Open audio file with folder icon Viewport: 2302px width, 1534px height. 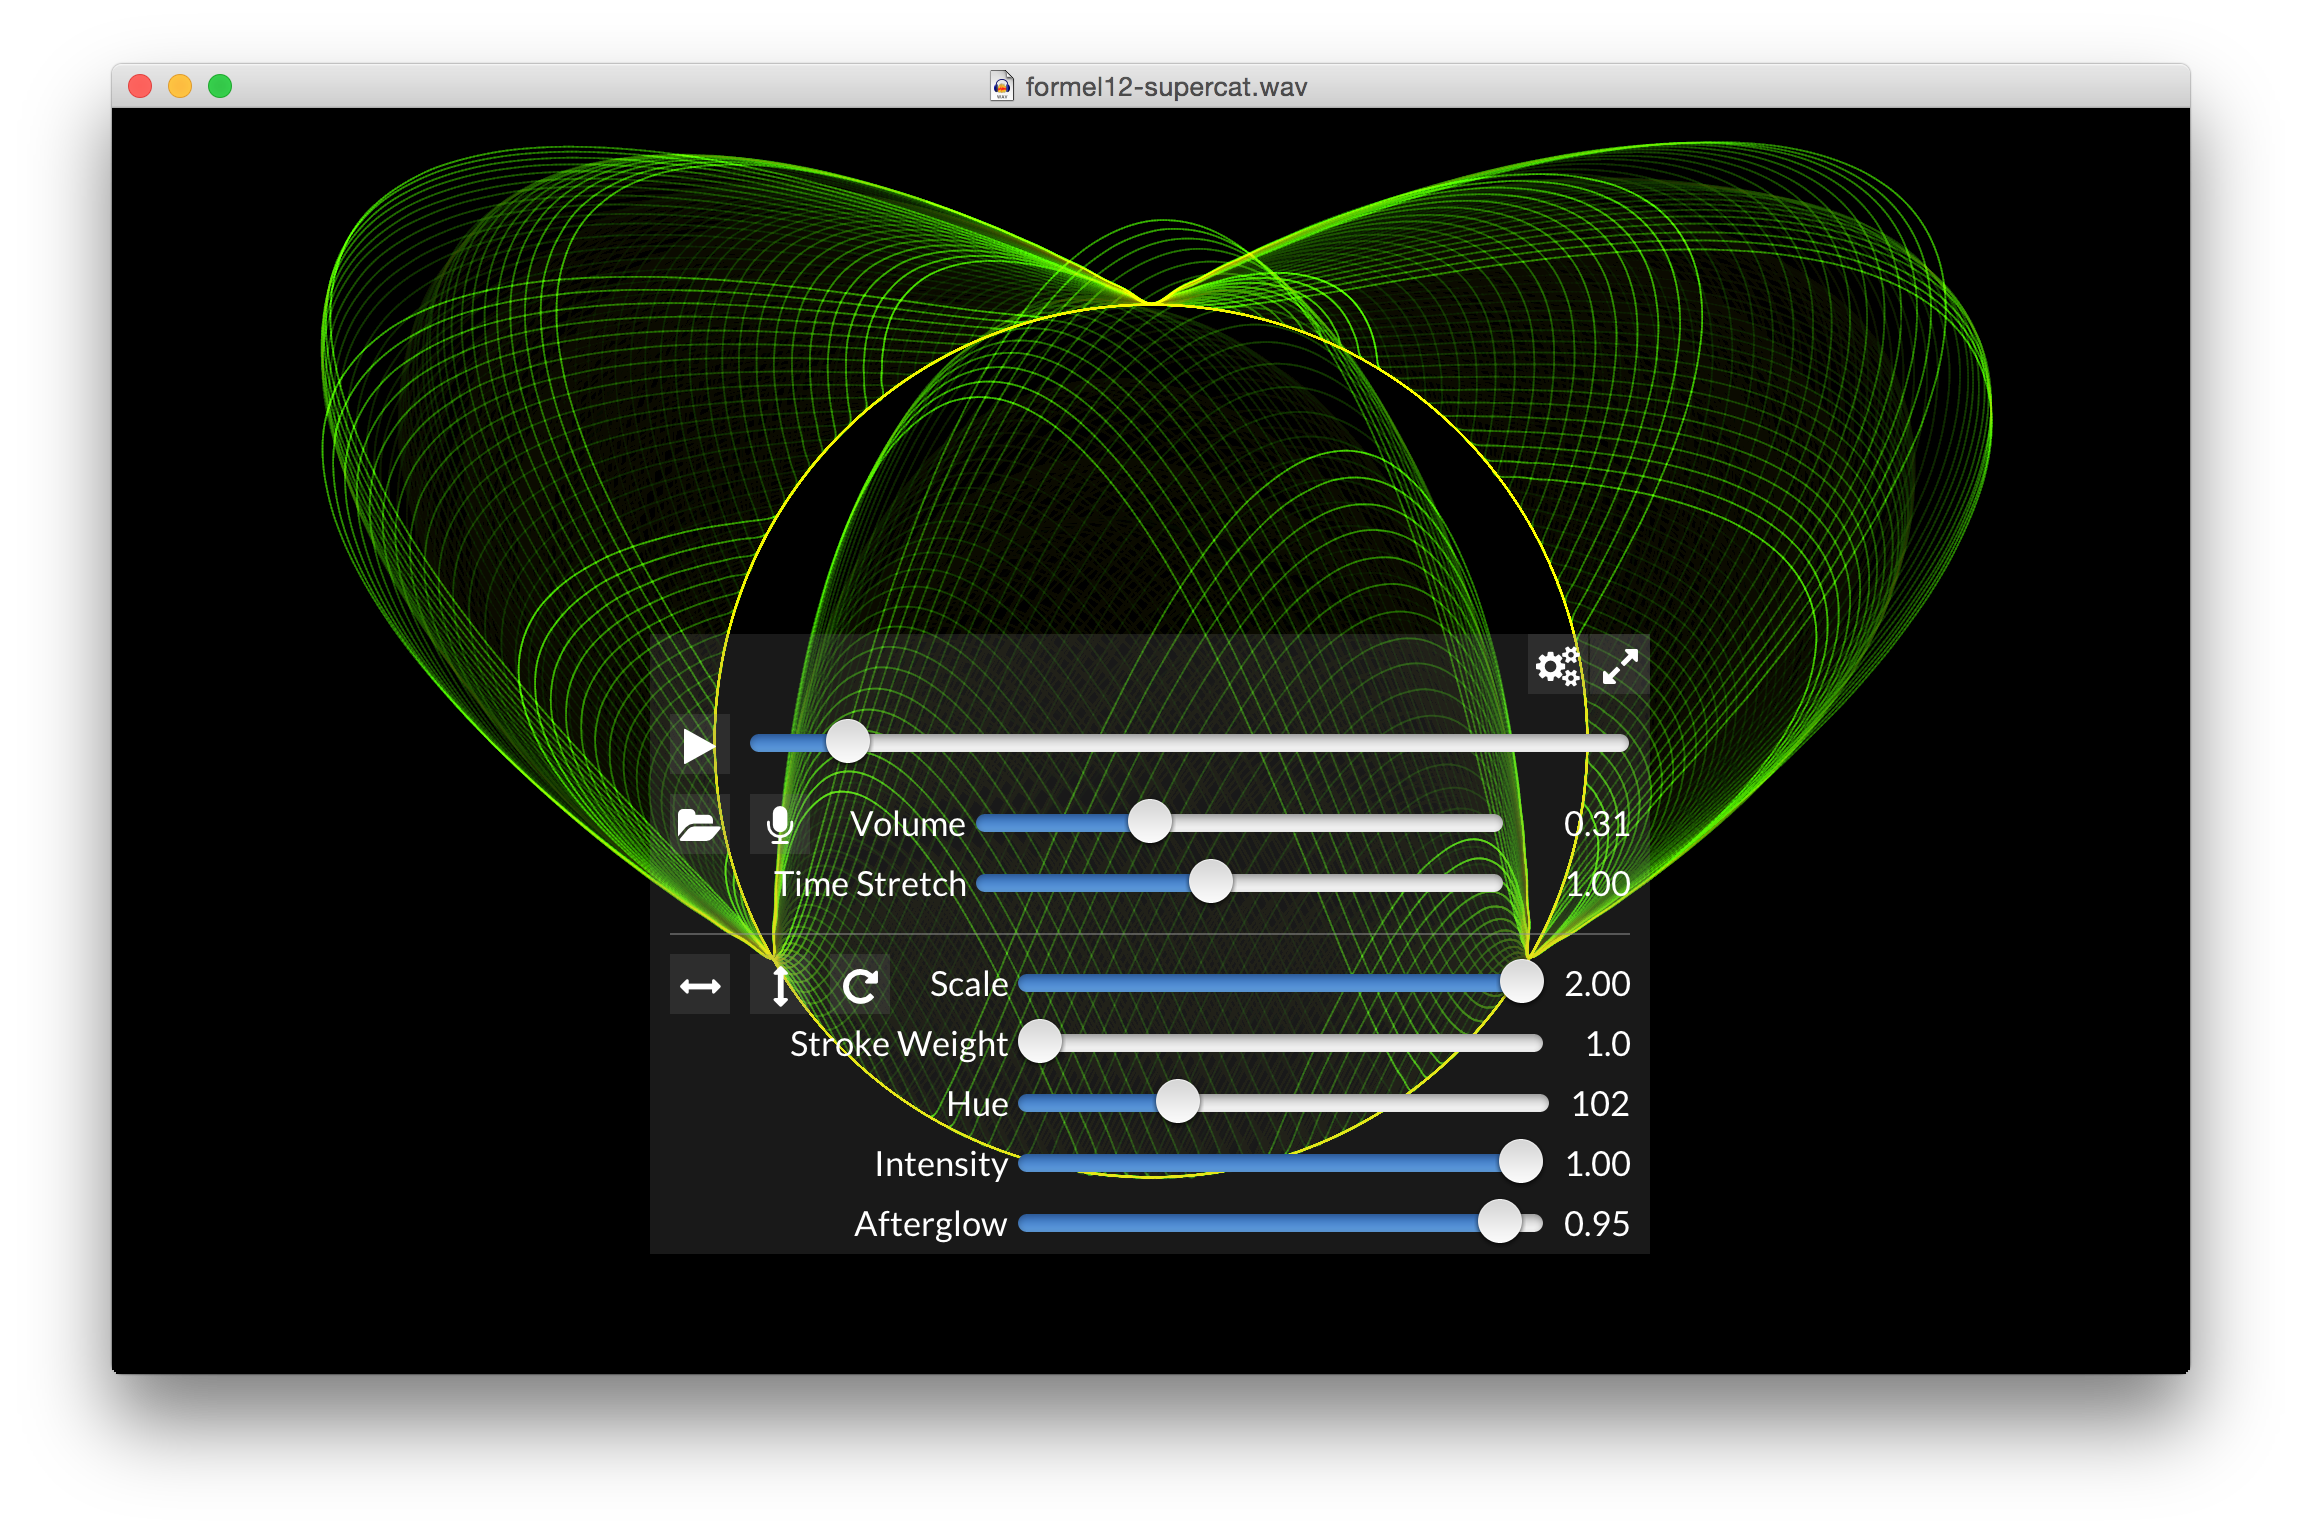pyautogui.click(x=698, y=825)
